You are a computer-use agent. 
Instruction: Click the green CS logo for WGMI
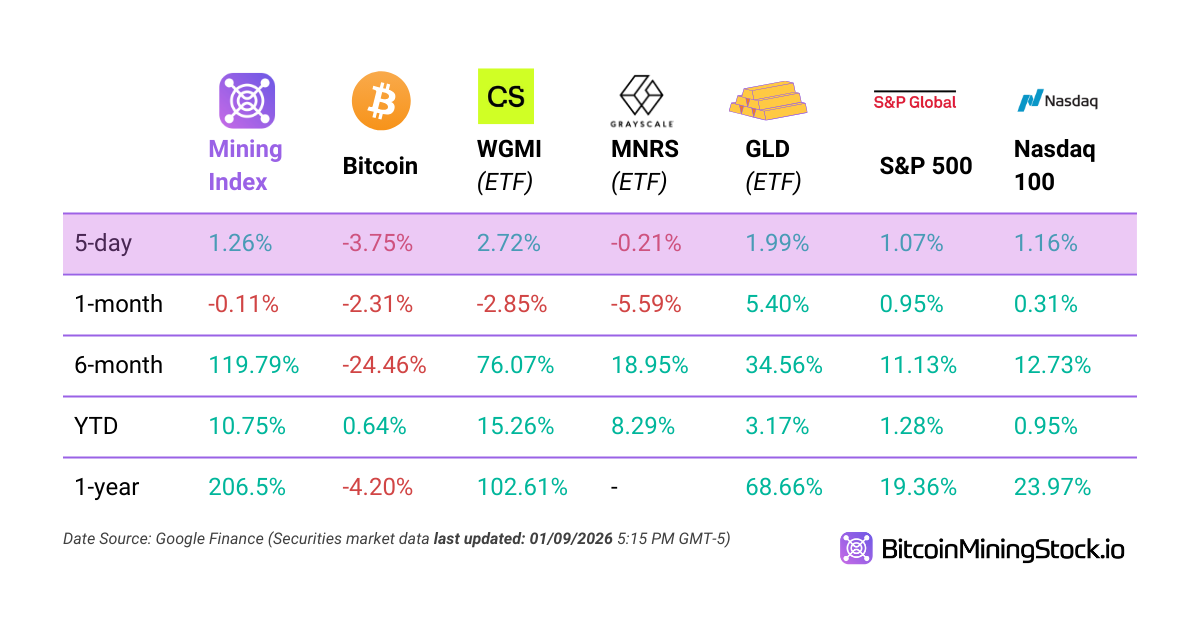click(x=506, y=96)
